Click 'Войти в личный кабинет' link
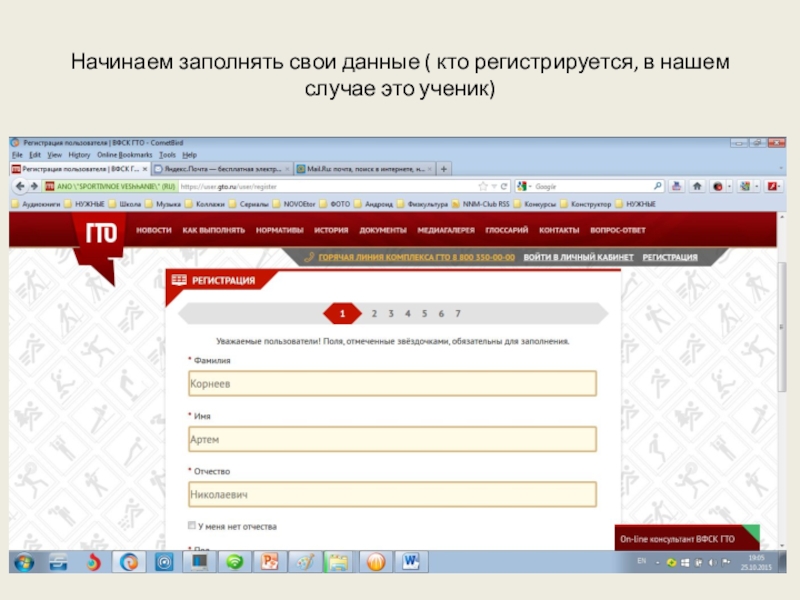Viewport: 800px width, 600px height. (578, 257)
